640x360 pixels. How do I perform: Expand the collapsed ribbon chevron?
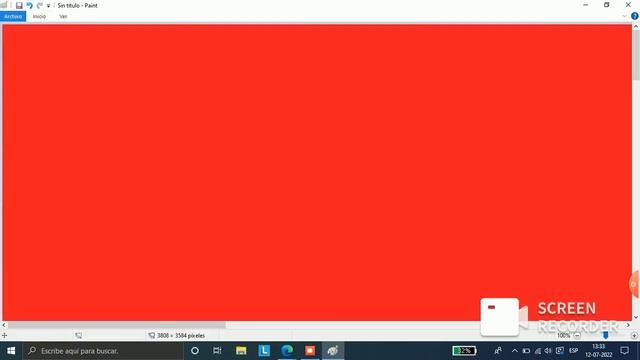(x=624, y=16)
